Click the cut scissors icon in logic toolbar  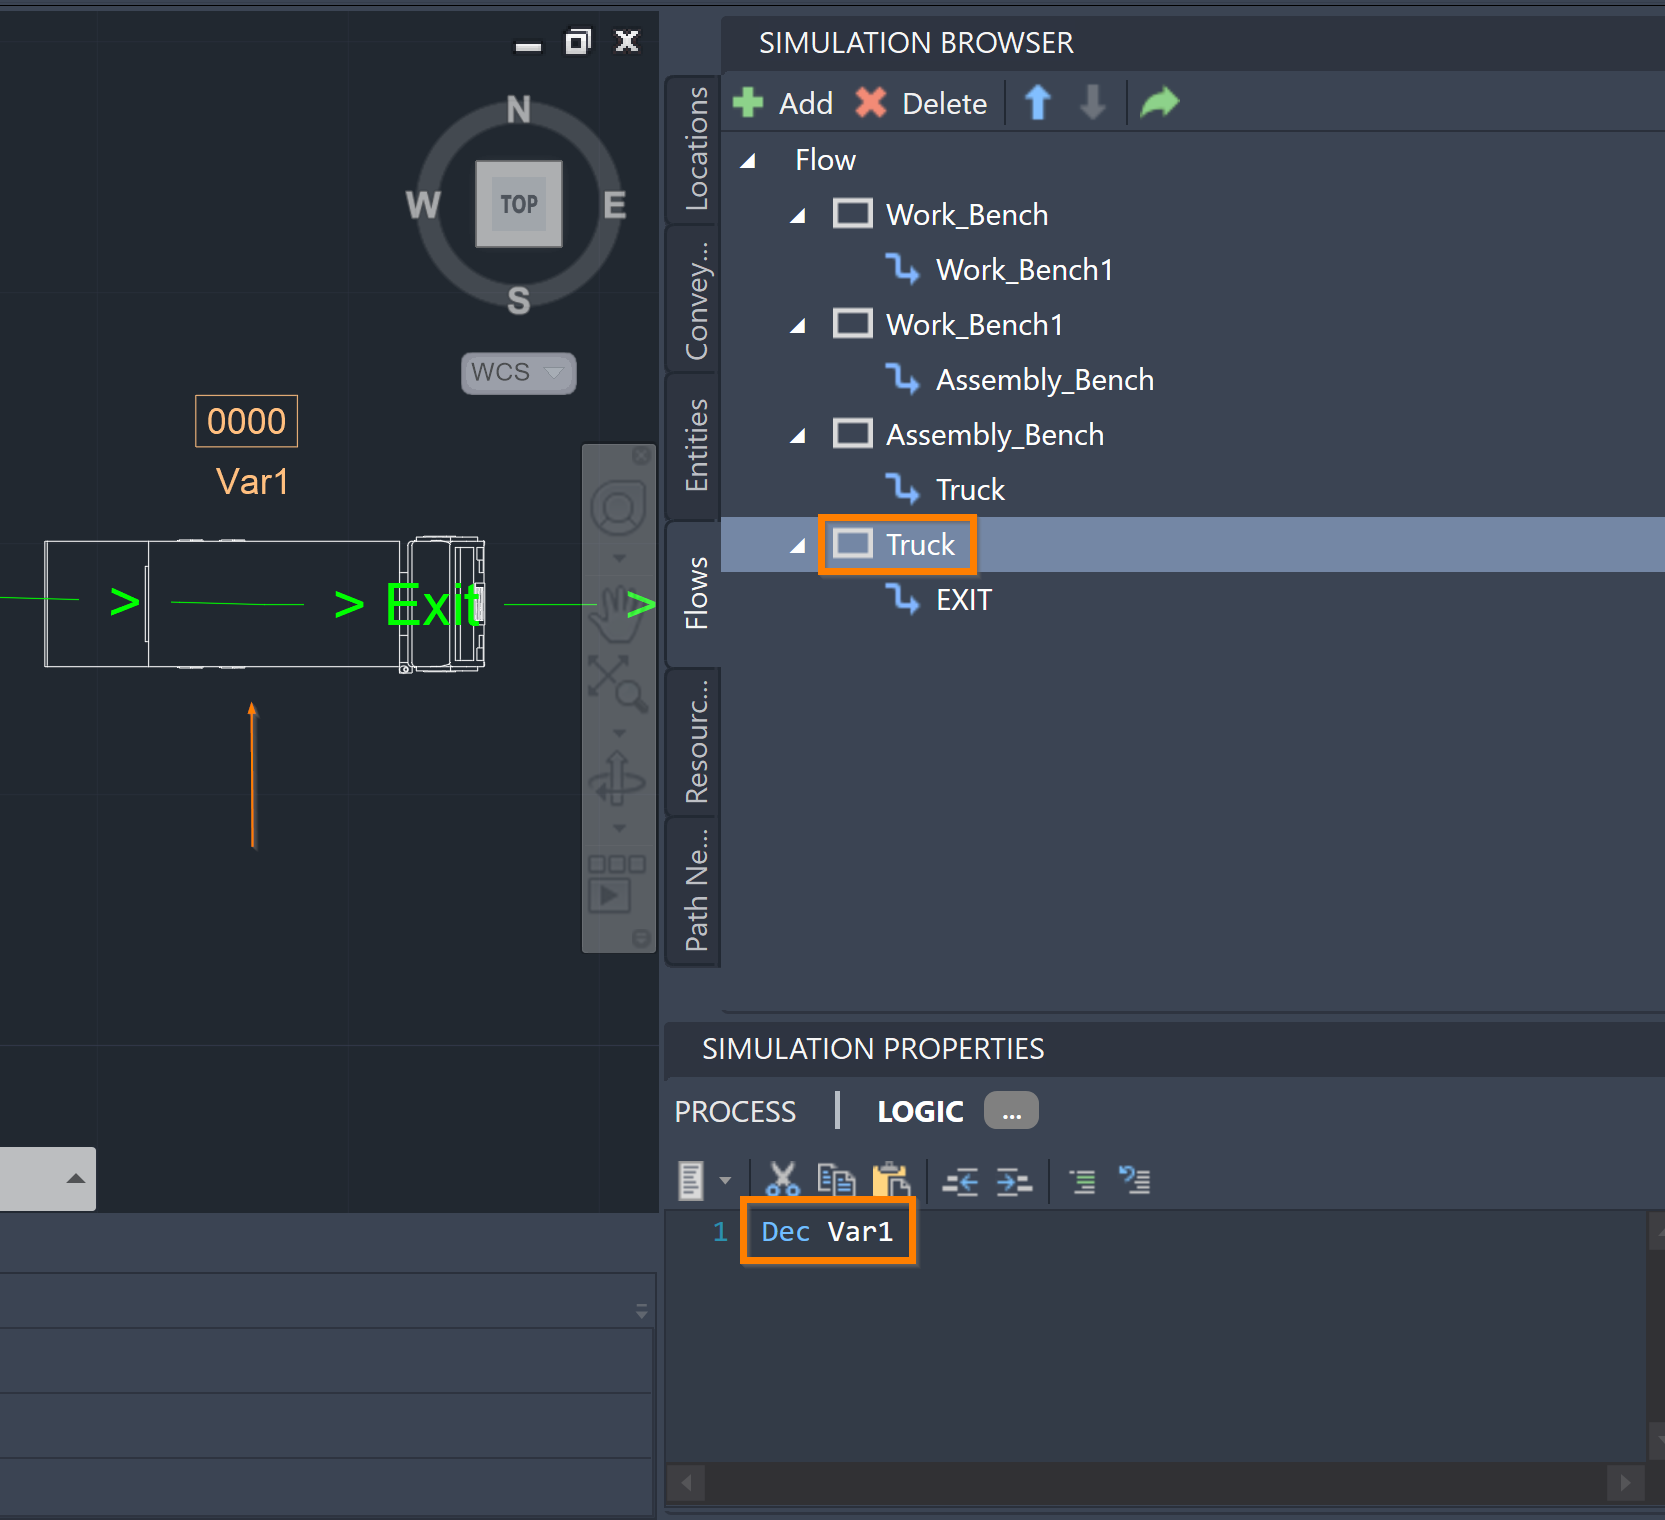[x=782, y=1180]
